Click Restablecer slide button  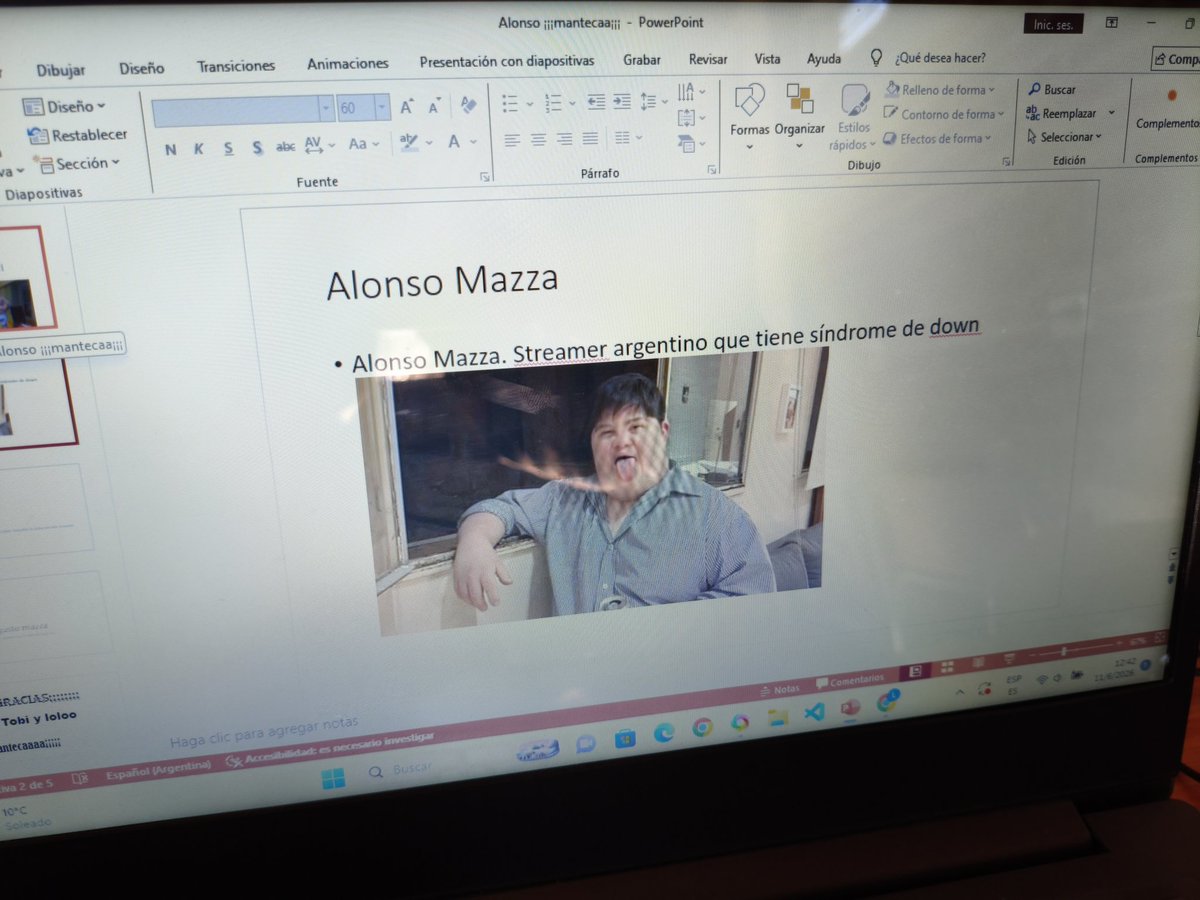click(x=78, y=135)
